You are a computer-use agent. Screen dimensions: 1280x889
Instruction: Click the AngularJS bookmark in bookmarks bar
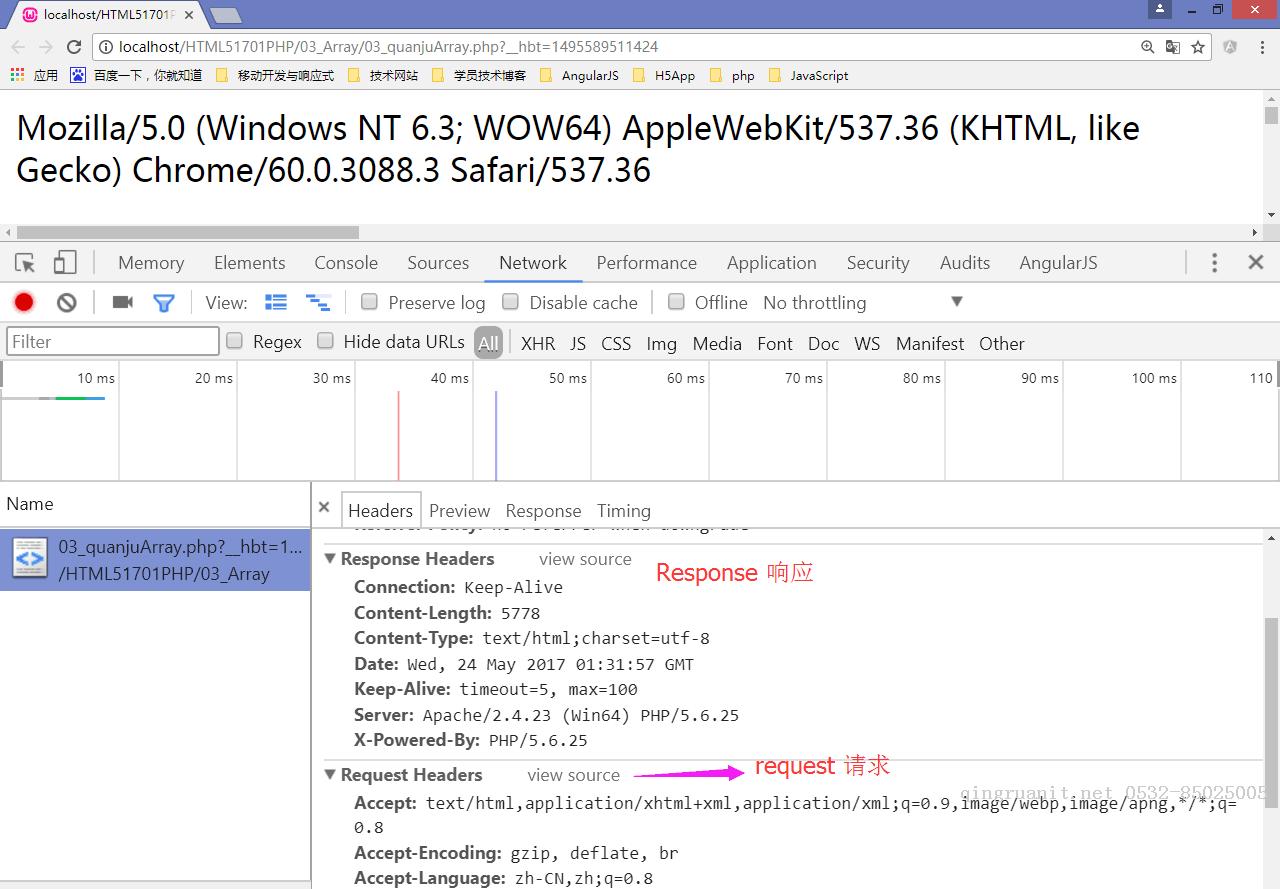[x=589, y=75]
